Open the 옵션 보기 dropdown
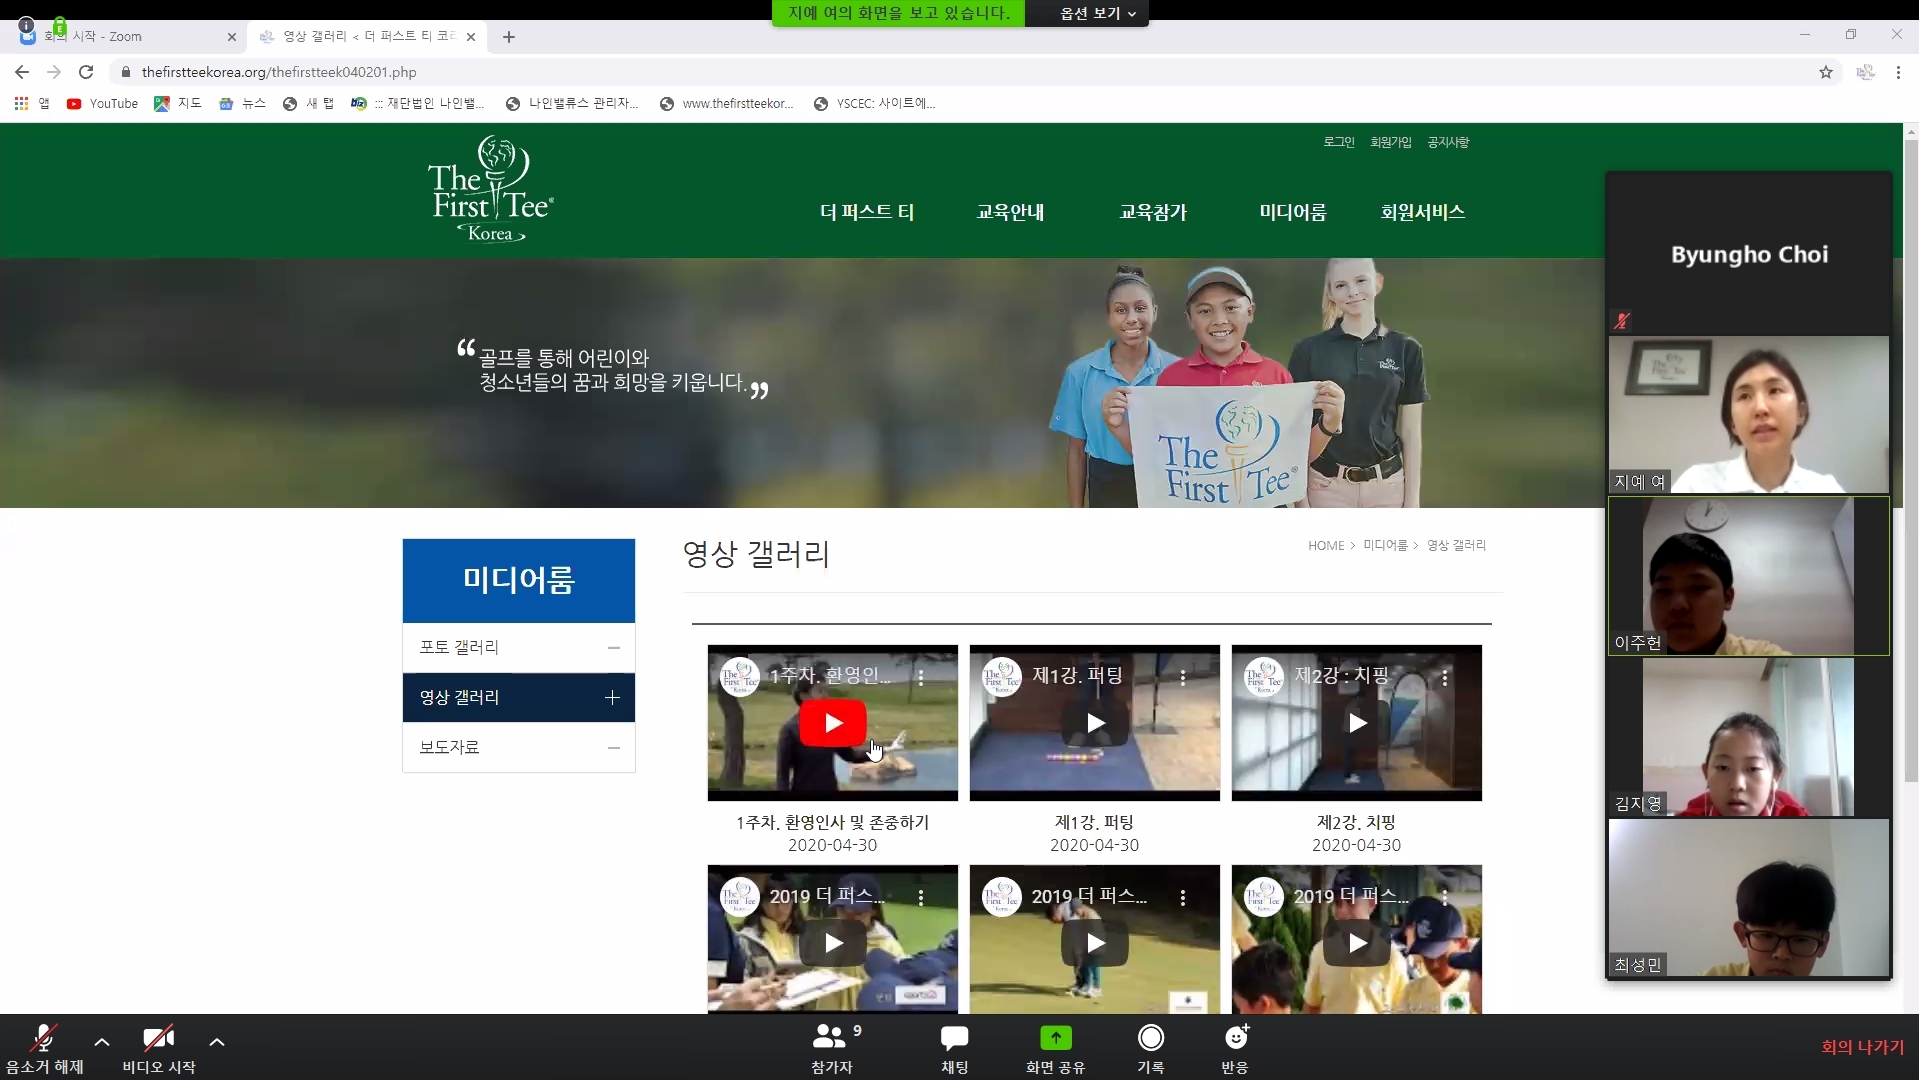Screen dimensions: 1919x1080 pyautogui.click(x=1097, y=13)
